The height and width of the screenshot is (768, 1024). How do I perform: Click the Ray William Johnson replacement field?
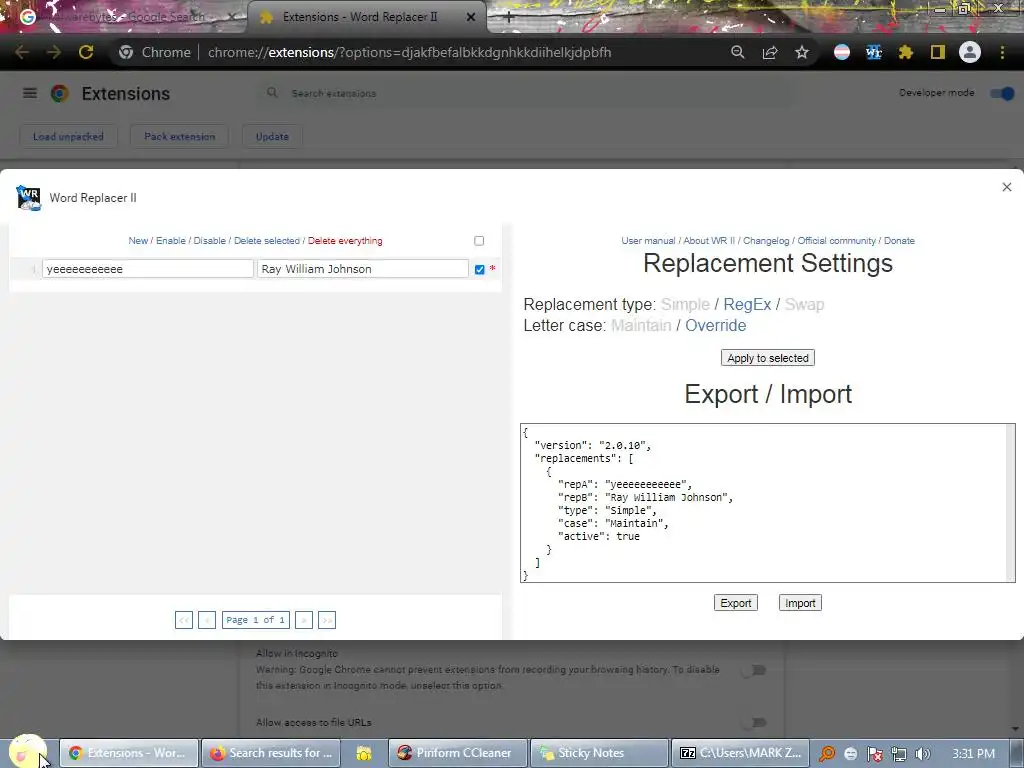tap(362, 269)
